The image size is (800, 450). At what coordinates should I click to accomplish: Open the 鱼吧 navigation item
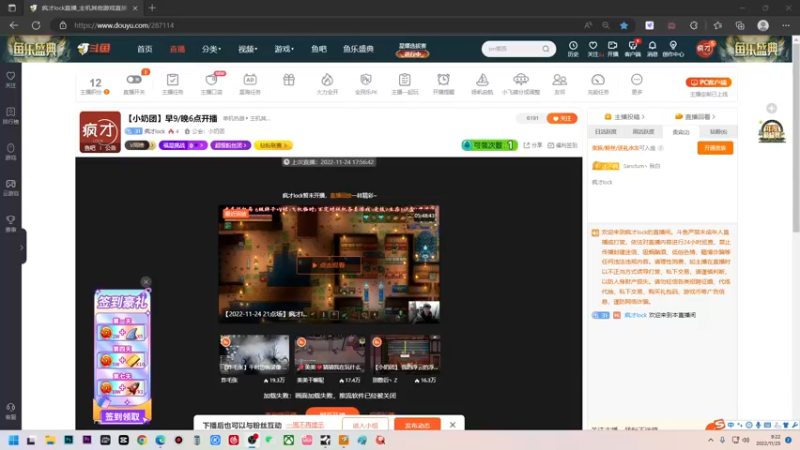(319, 49)
